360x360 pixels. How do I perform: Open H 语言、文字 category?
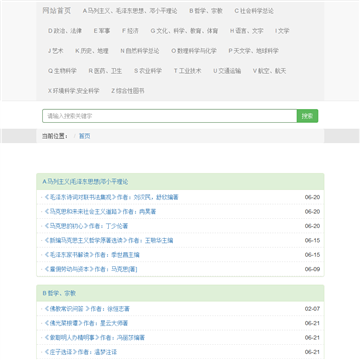[x=246, y=31]
